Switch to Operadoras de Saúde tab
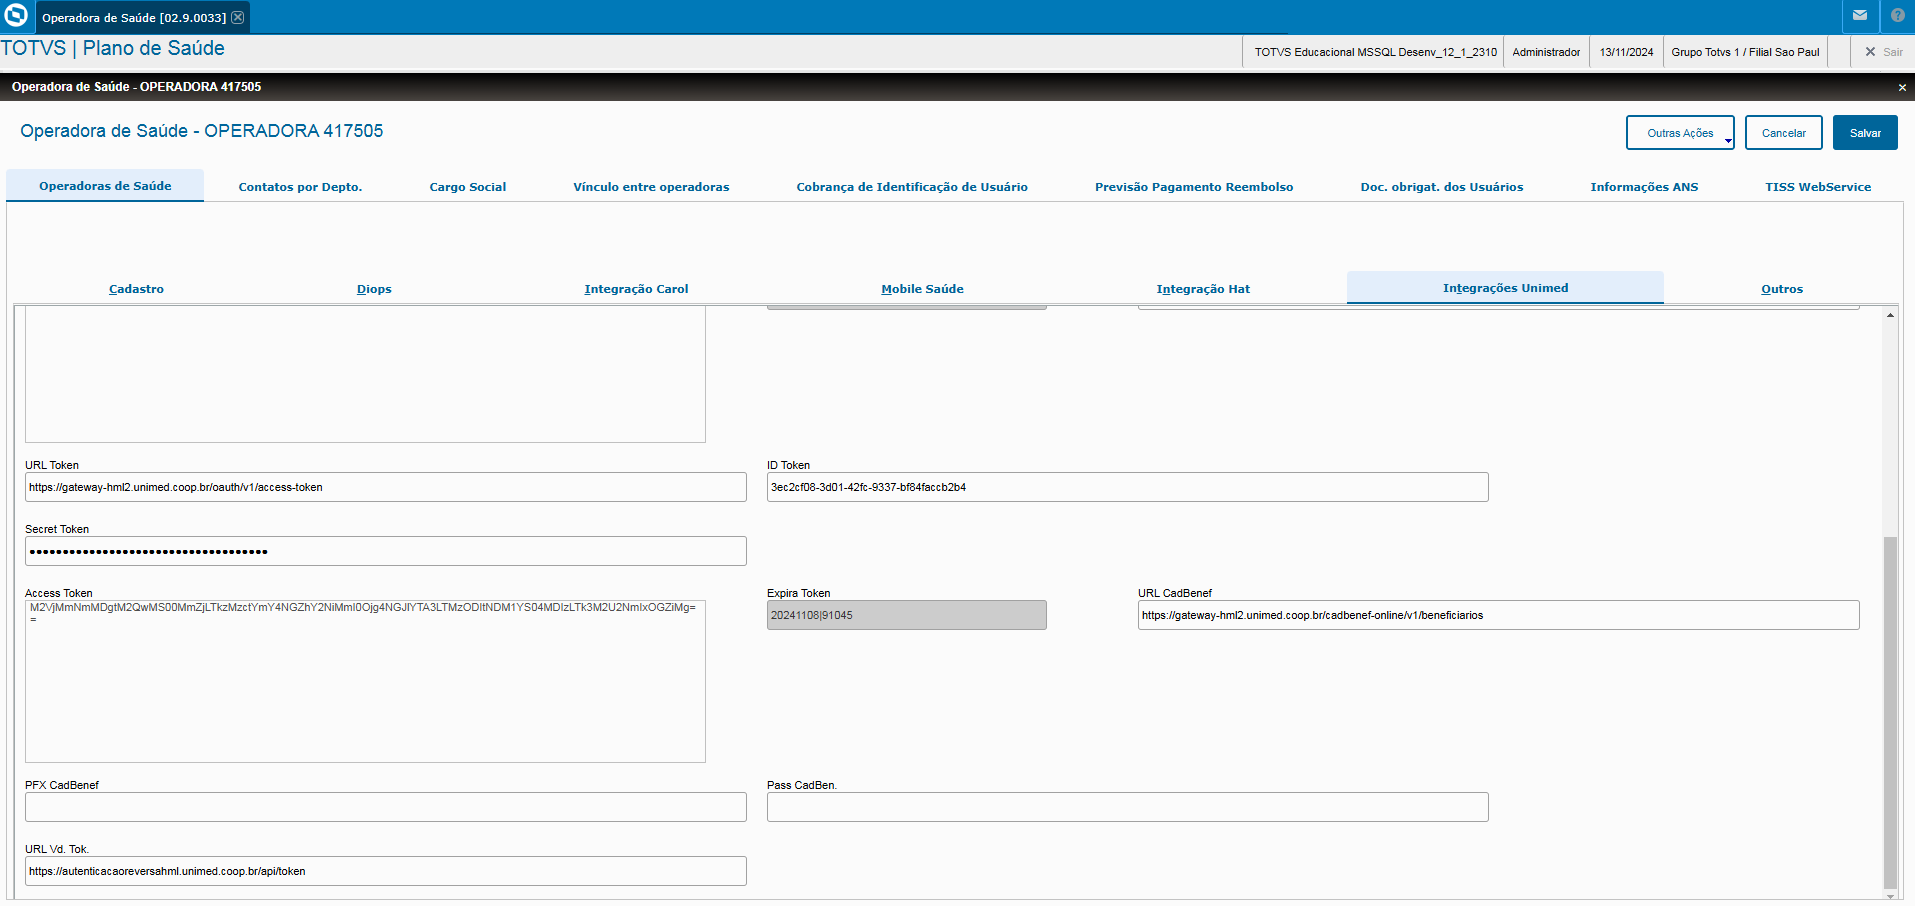Screen dimensions: 1915x906 [x=105, y=186]
